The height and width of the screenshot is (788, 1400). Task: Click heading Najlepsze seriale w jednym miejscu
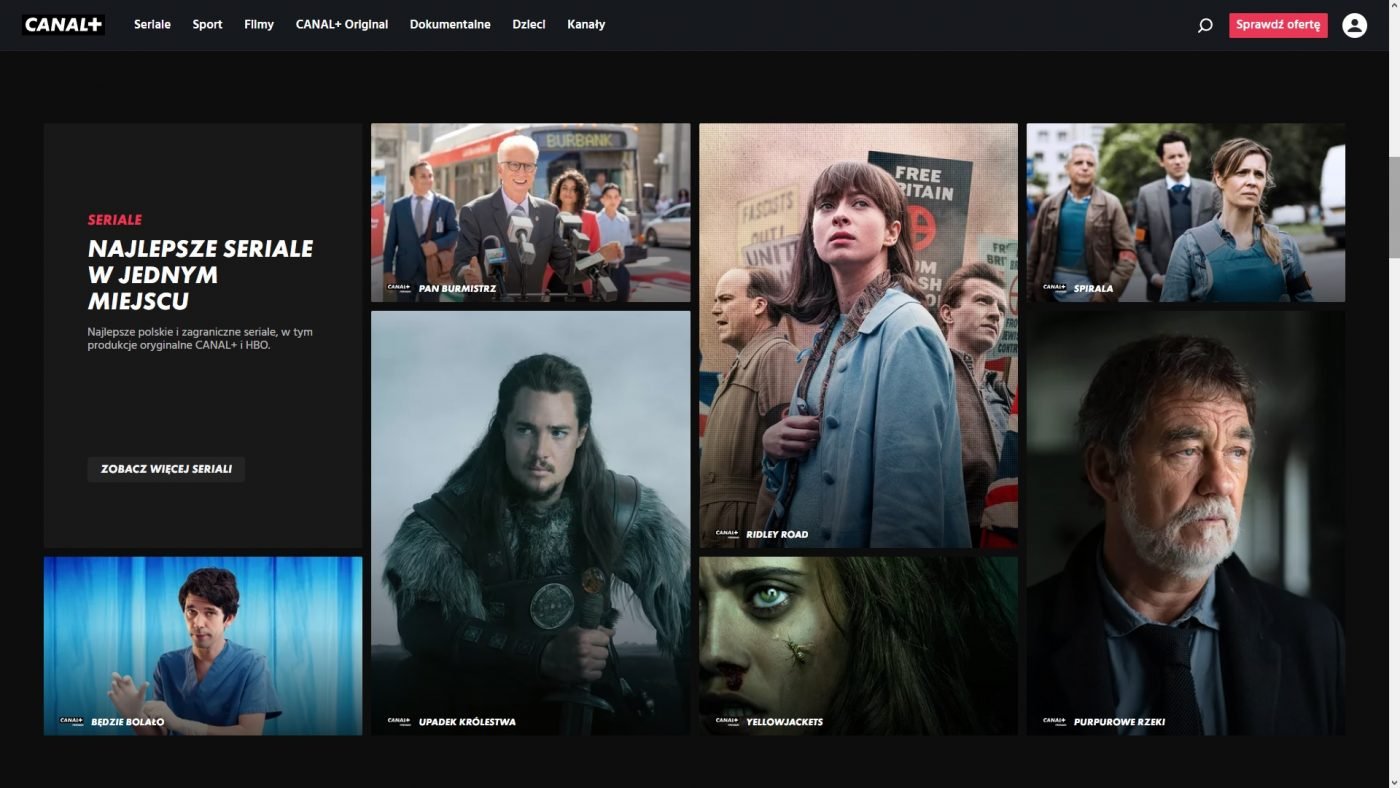pos(200,275)
